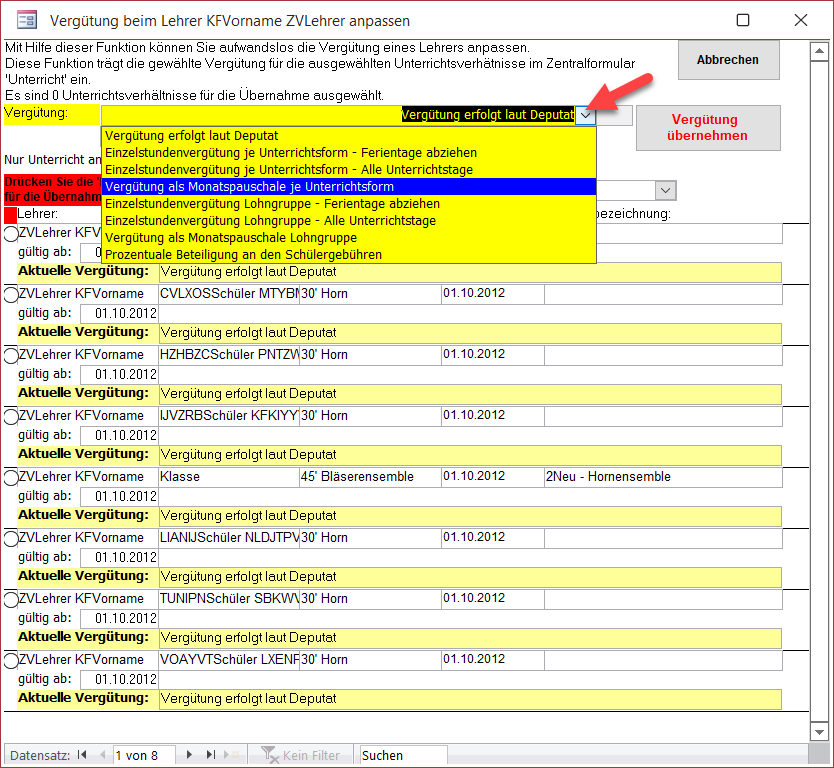Collapse the Vergütung dropdown arrow
Screen dimensions: 834x768
pyautogui.click(x=586, y=115)
